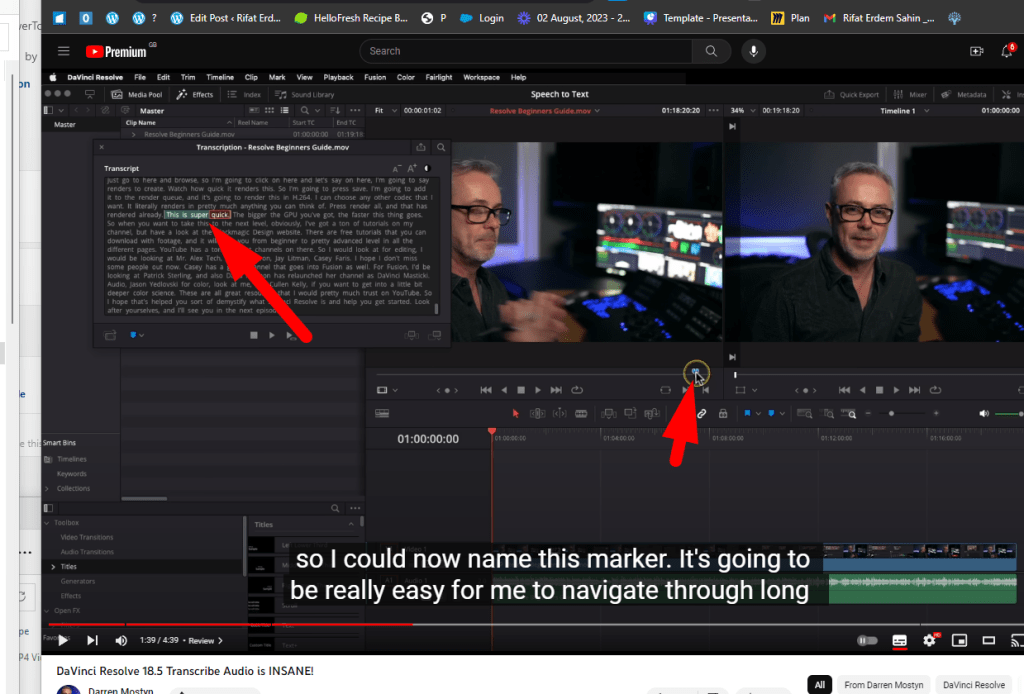Open the Timeline menu in DaVinci Resolve
The image size is (1024, 694).
220,77
